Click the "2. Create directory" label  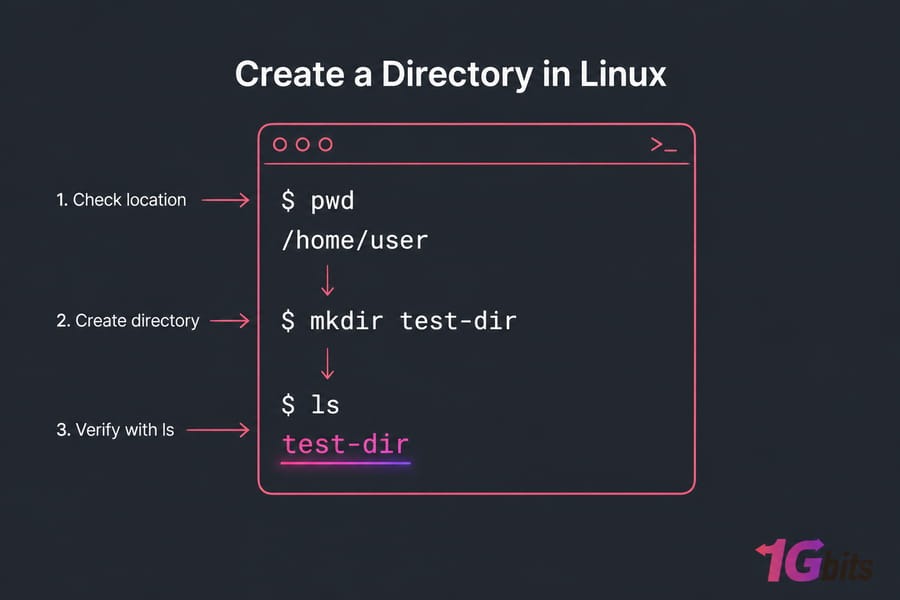[x=128, y=320]
